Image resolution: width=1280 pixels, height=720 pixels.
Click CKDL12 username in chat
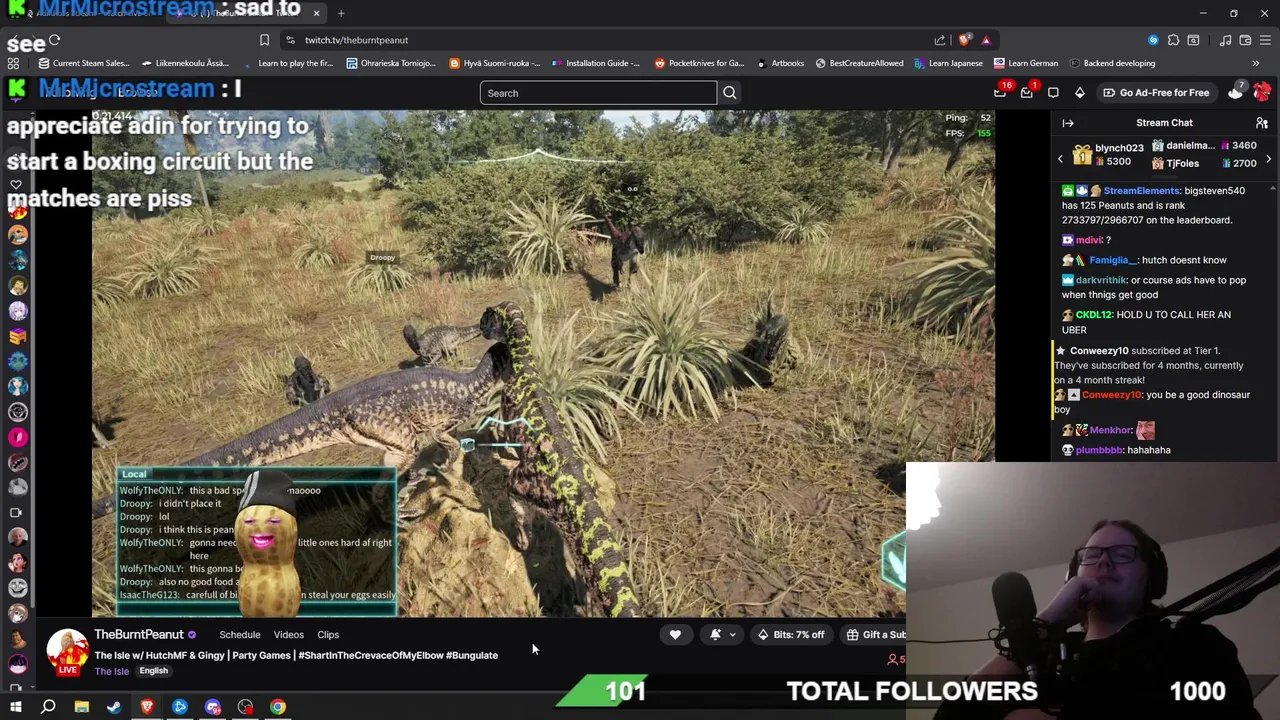(1094, 315)
